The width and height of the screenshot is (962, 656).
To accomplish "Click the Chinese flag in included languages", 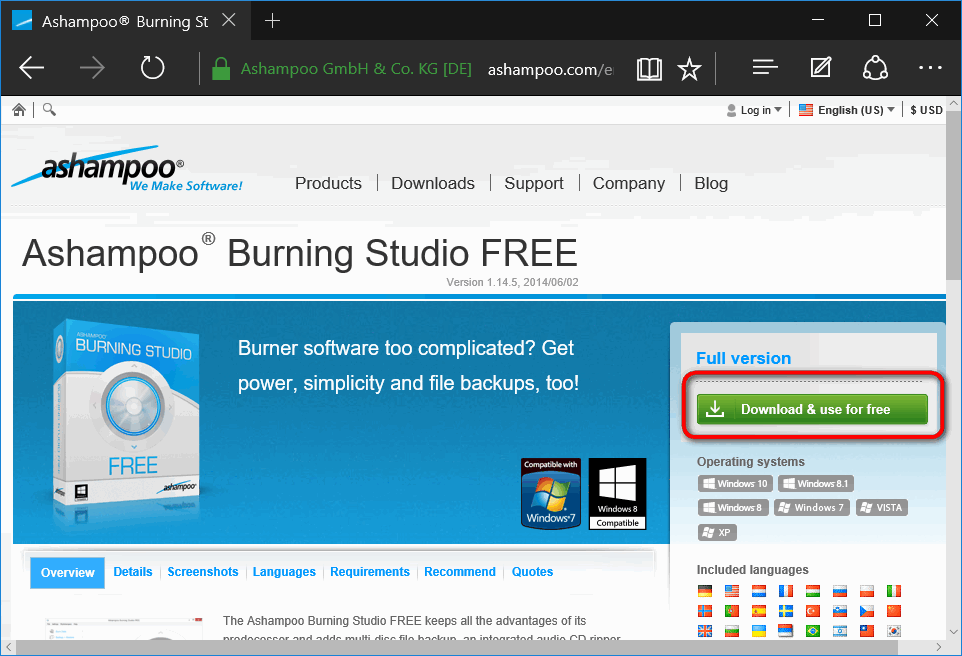I will click(894, 611).
